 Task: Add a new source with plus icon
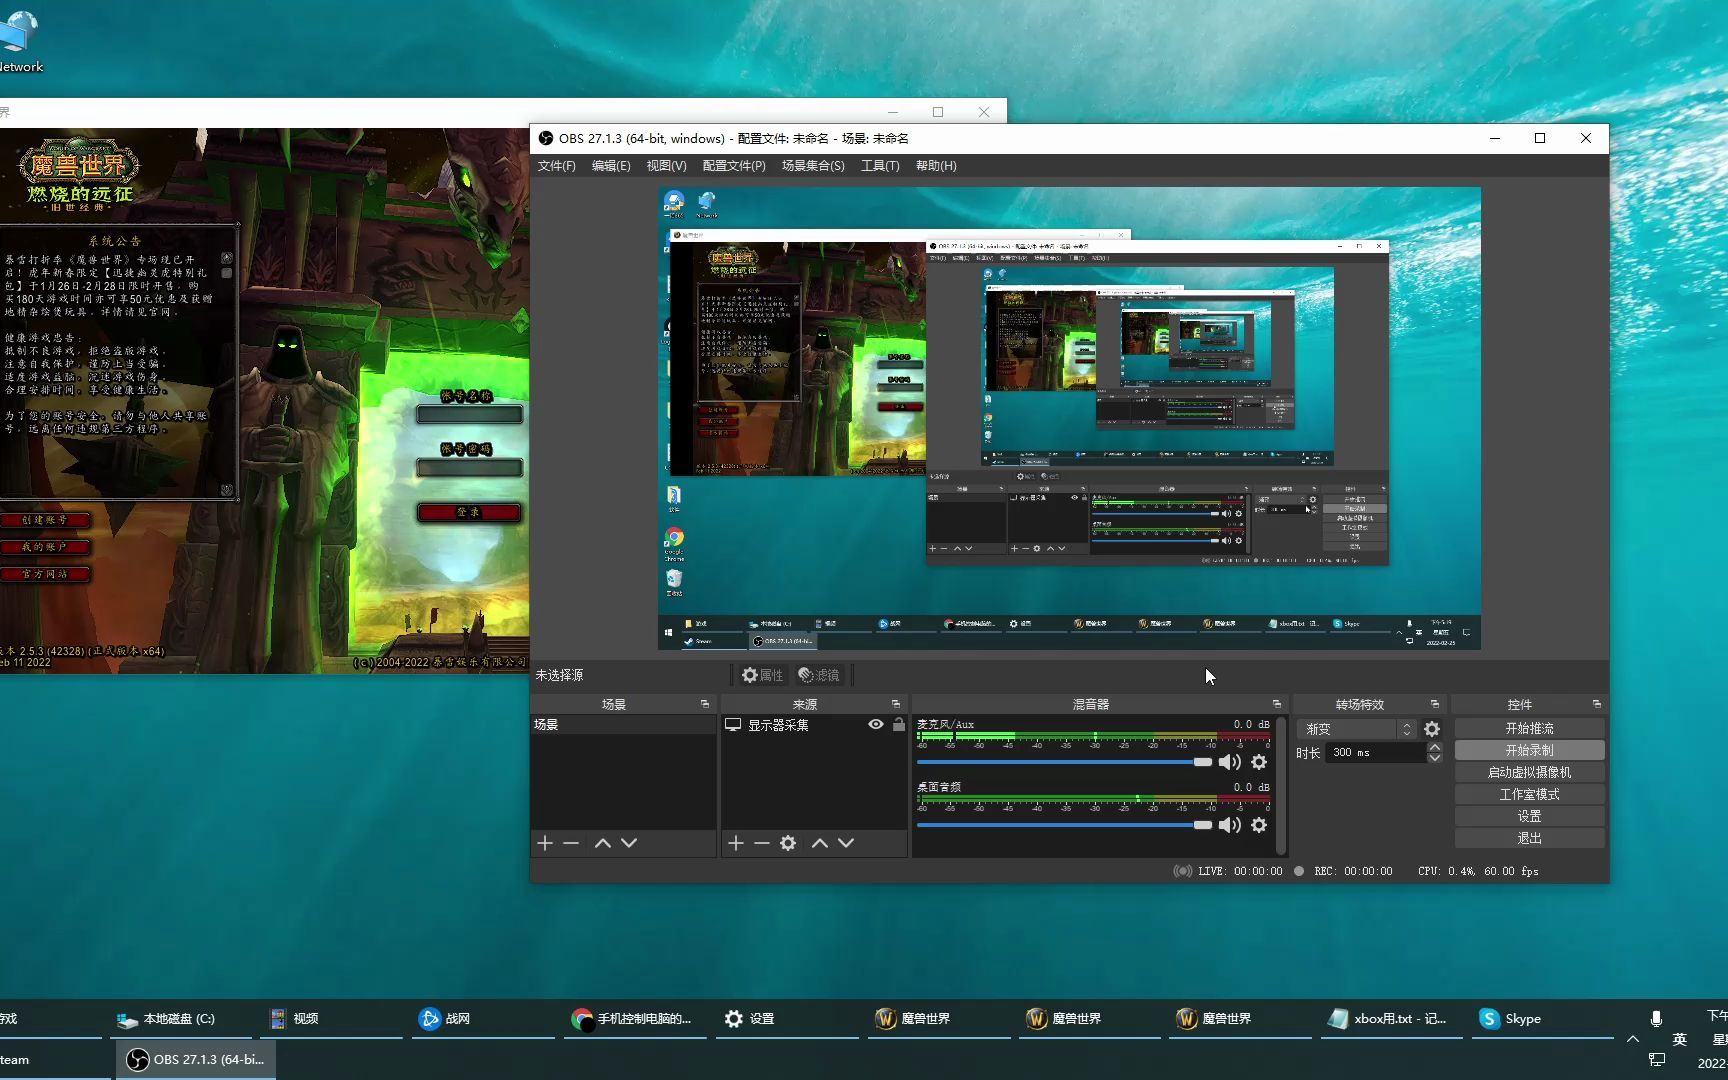[x=736, y=843]
